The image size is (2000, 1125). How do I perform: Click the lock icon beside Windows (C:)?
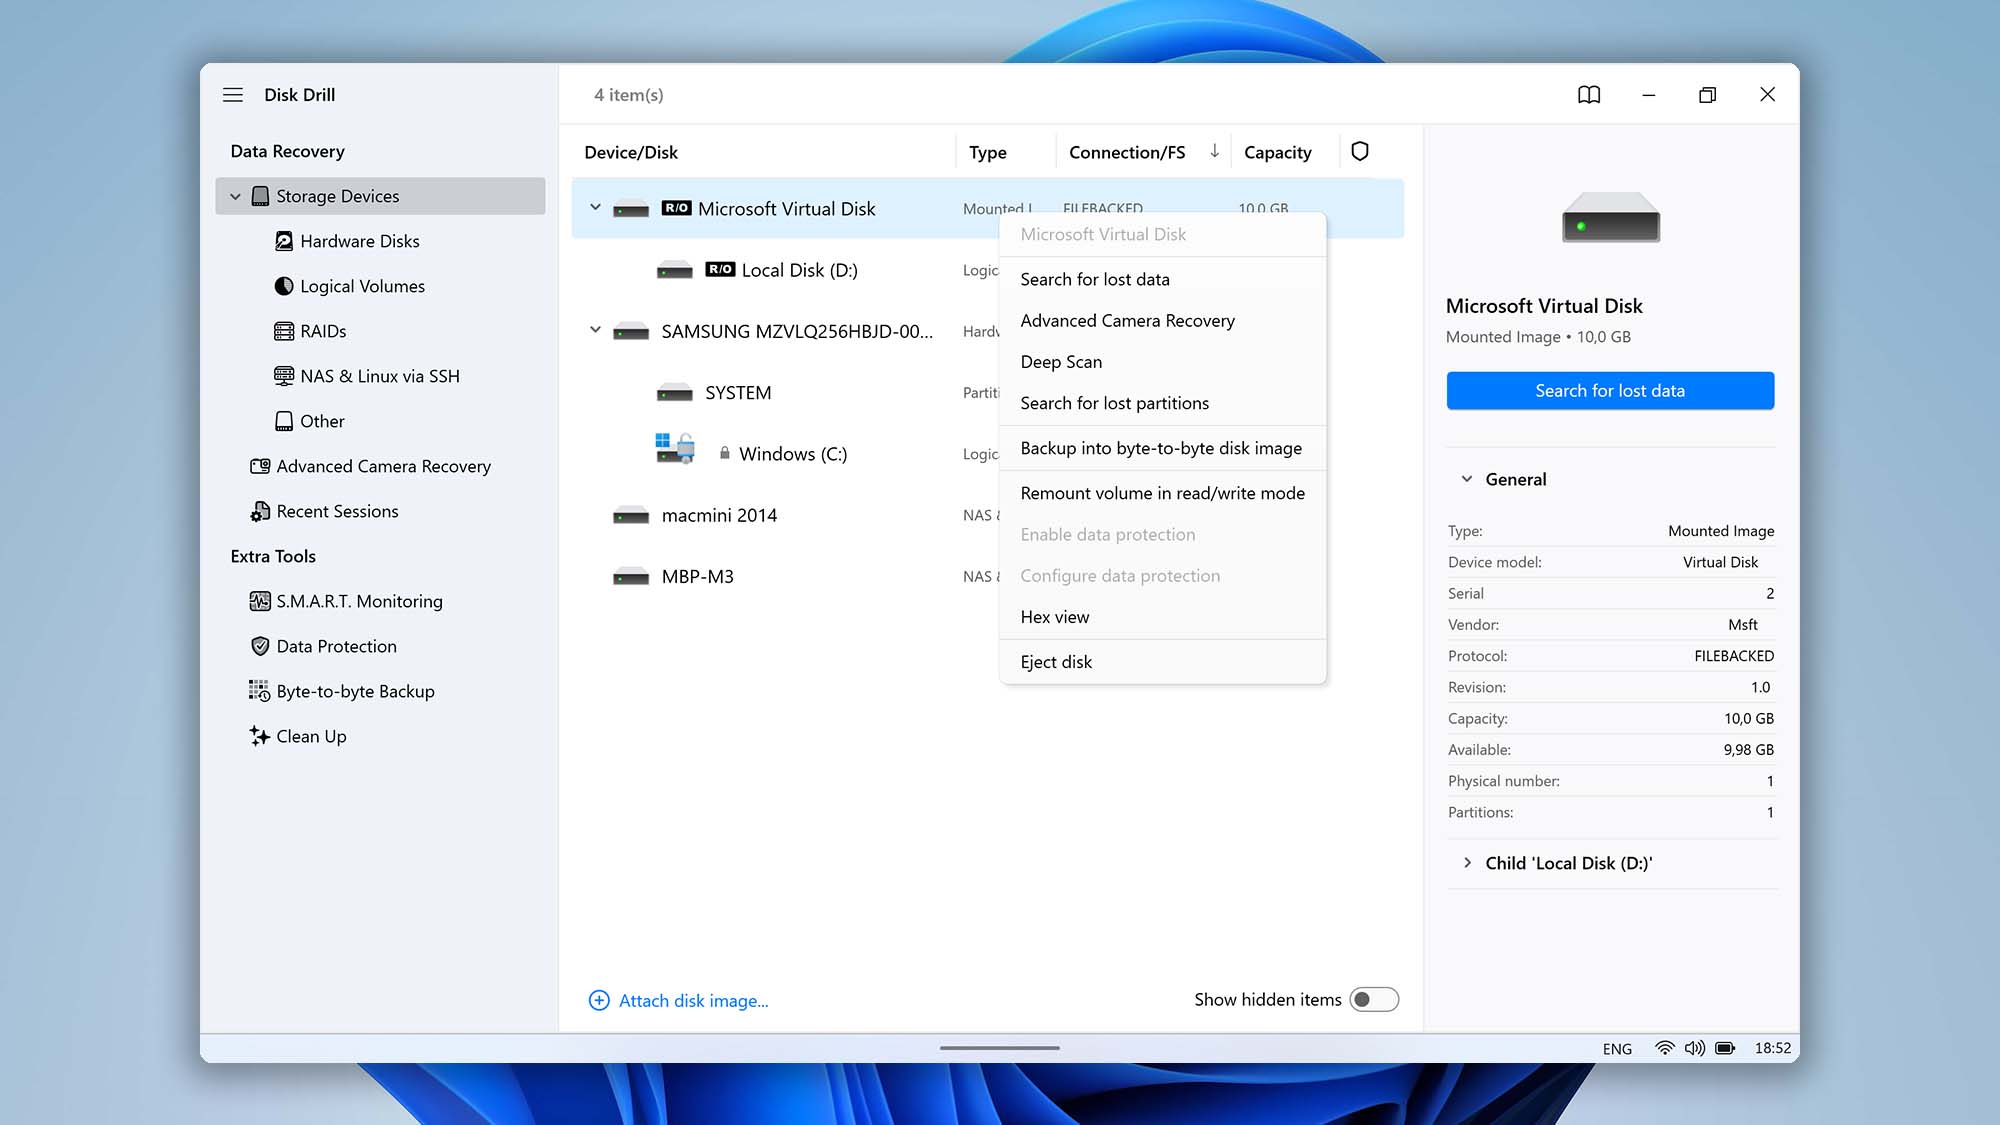724,453
